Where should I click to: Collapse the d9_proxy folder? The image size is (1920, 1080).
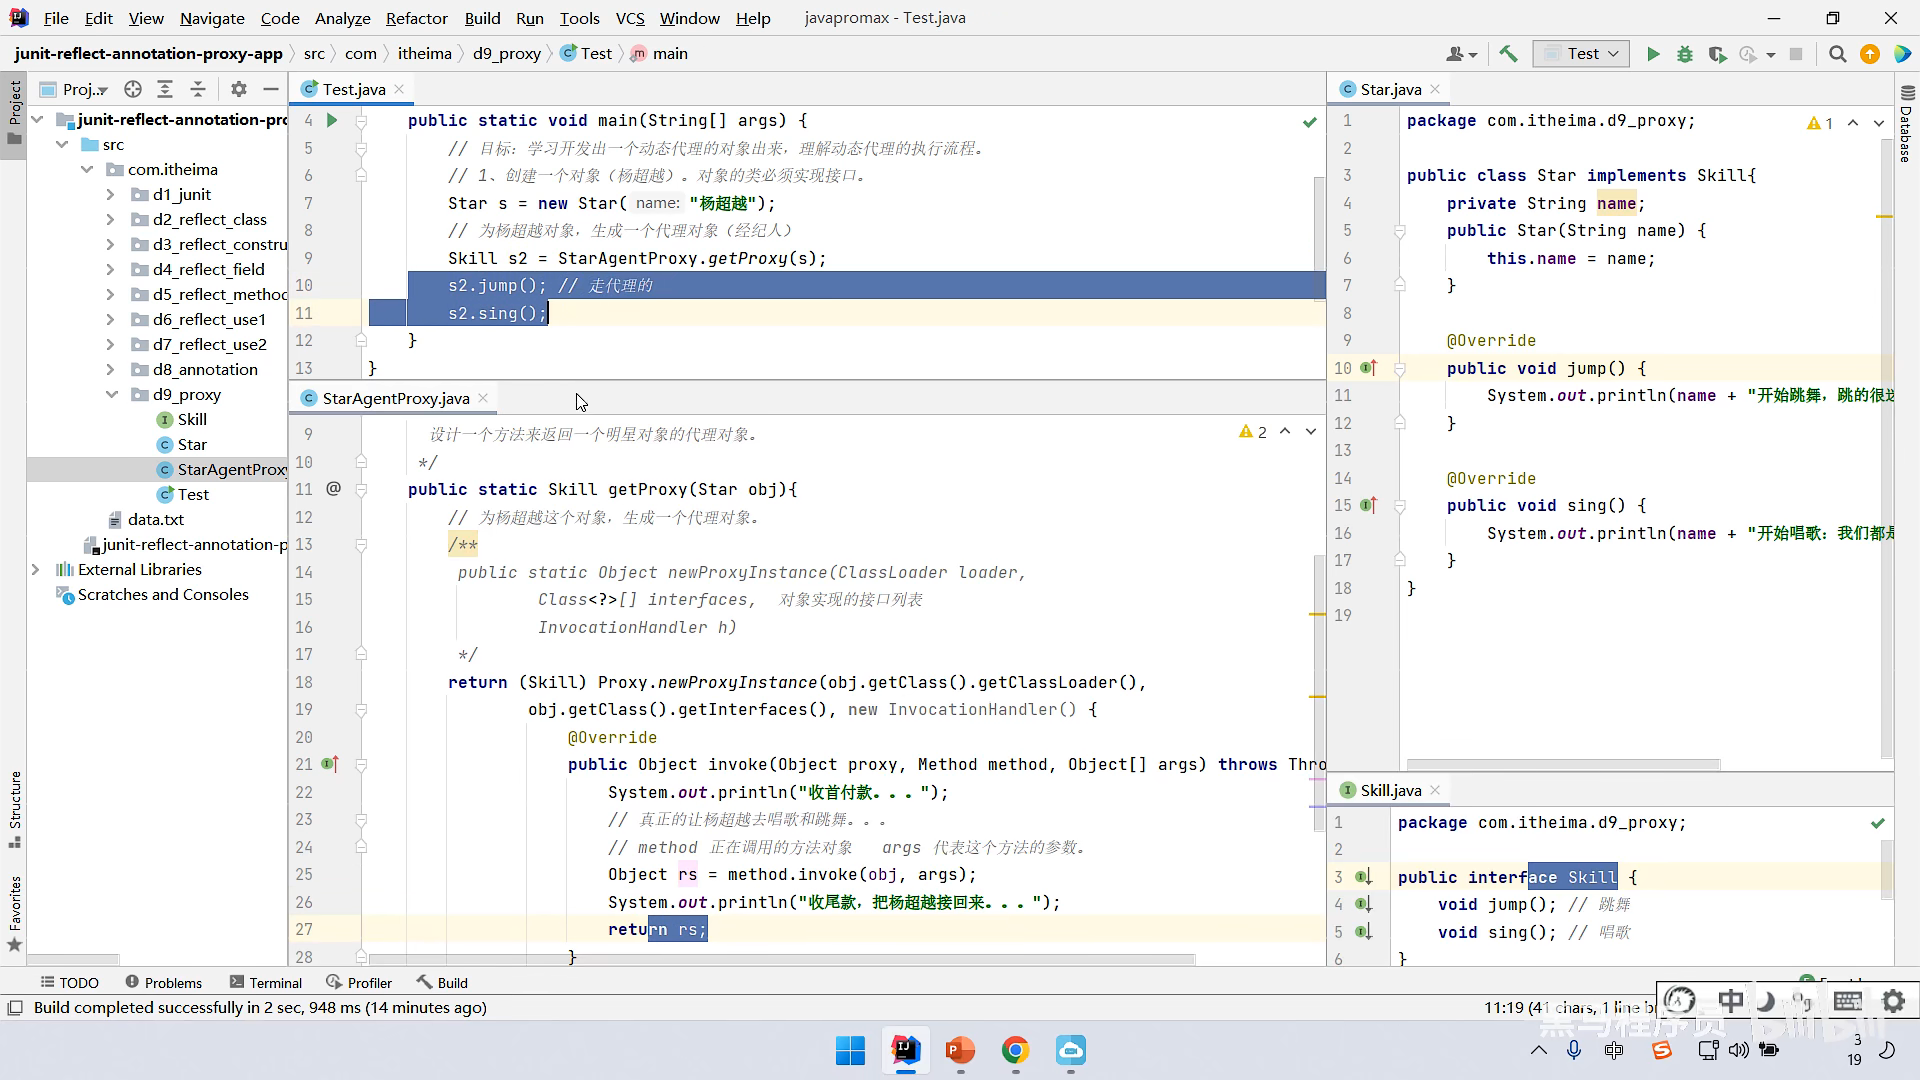point(112,394)
